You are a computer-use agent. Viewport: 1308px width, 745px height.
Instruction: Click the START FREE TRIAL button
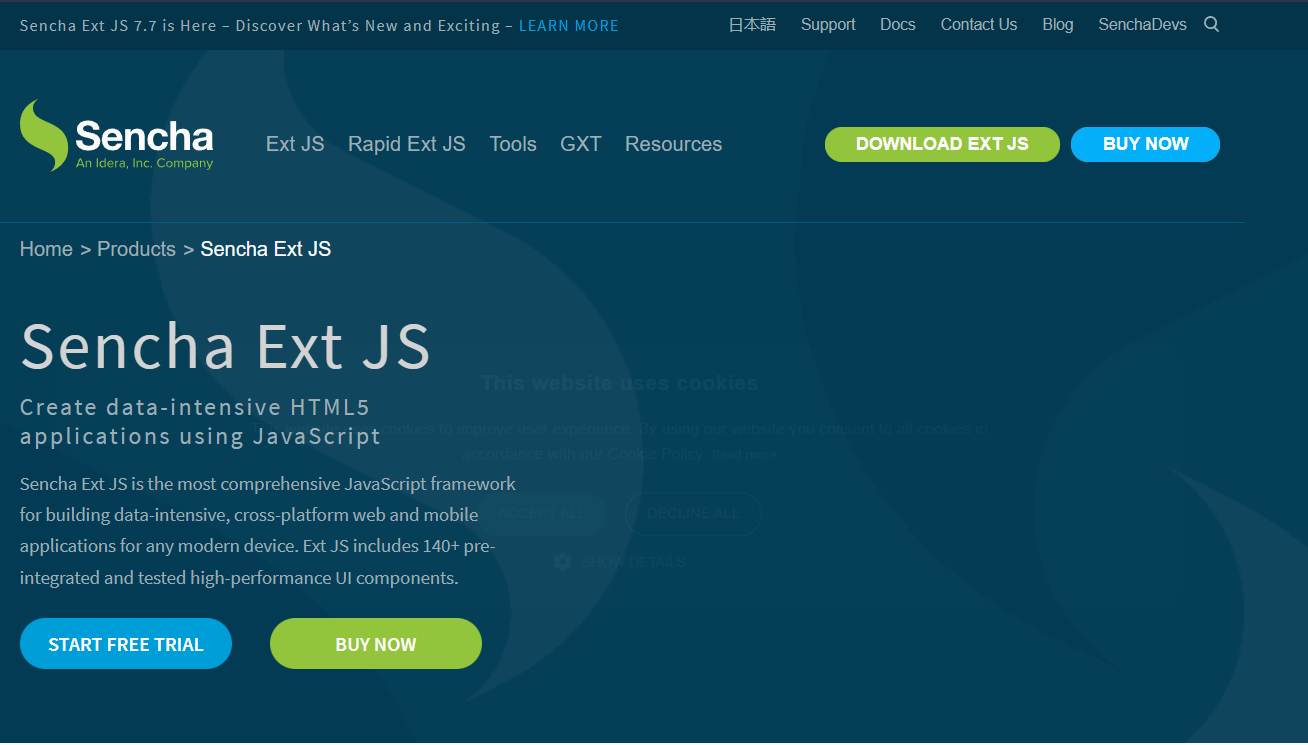126,644
